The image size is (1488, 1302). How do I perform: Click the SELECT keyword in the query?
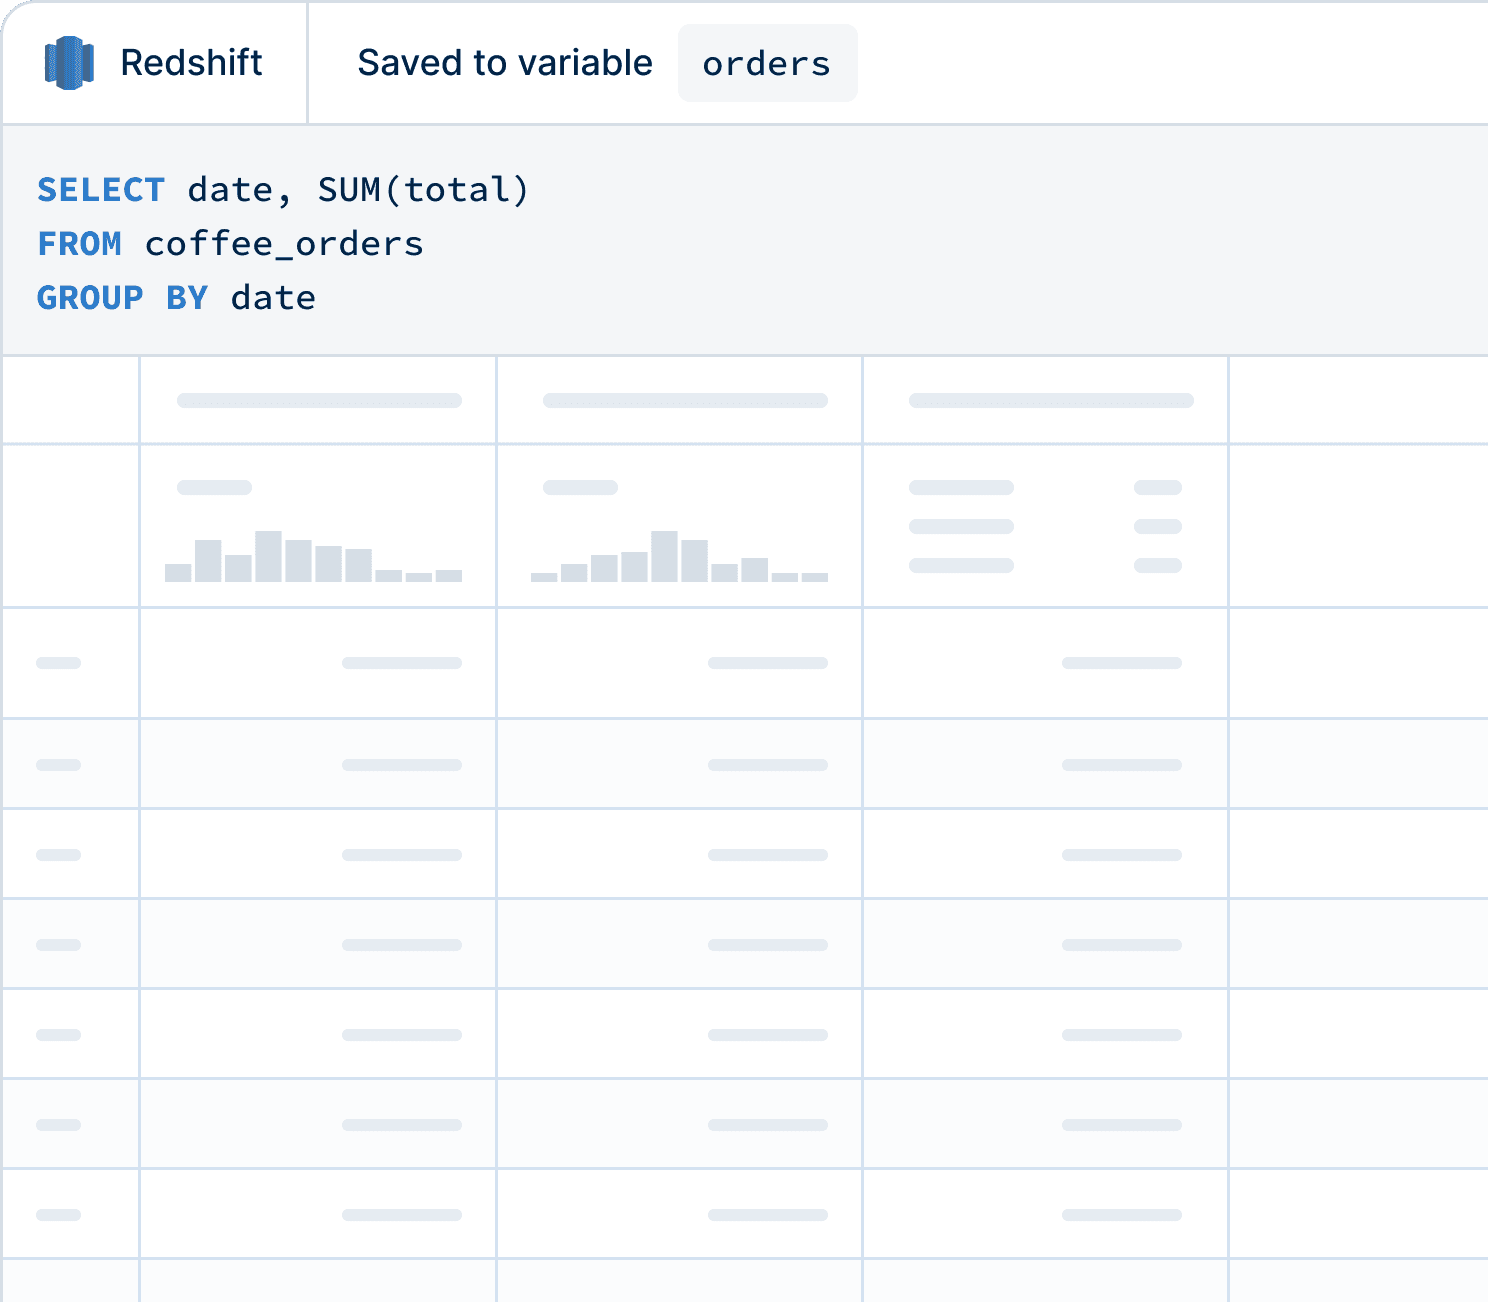tap(100, 189)
